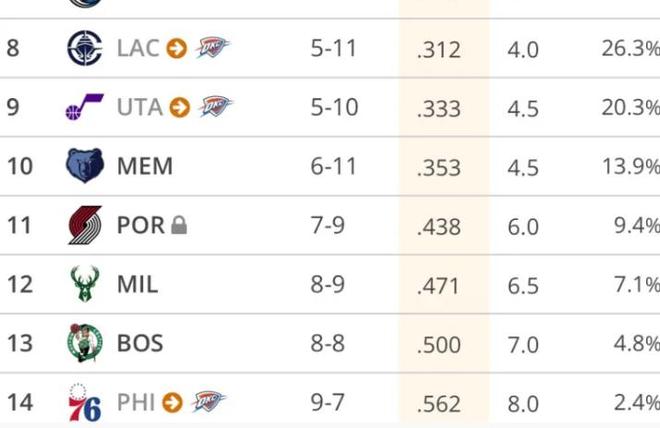Click the Thunder logo in PHI row

[208, 402]
